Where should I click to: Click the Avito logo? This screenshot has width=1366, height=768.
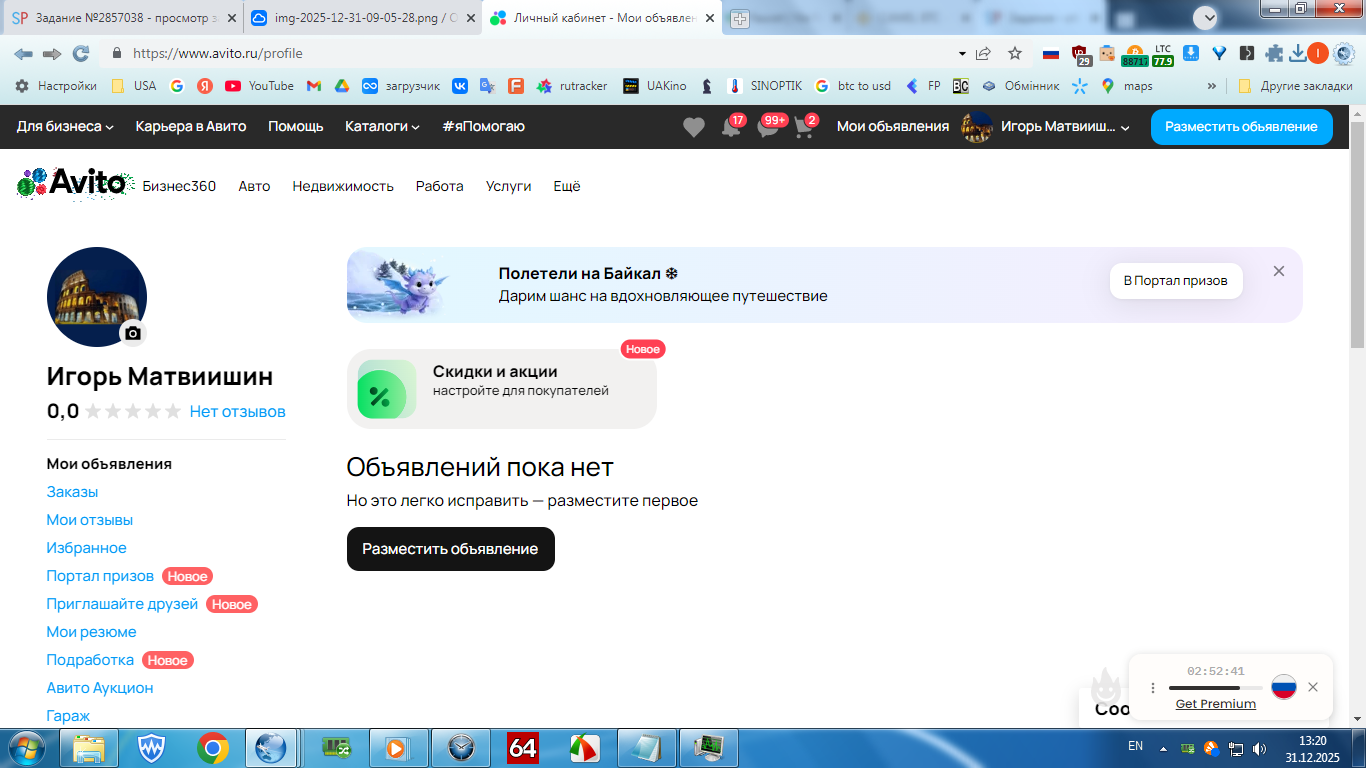tap(76, 184)
